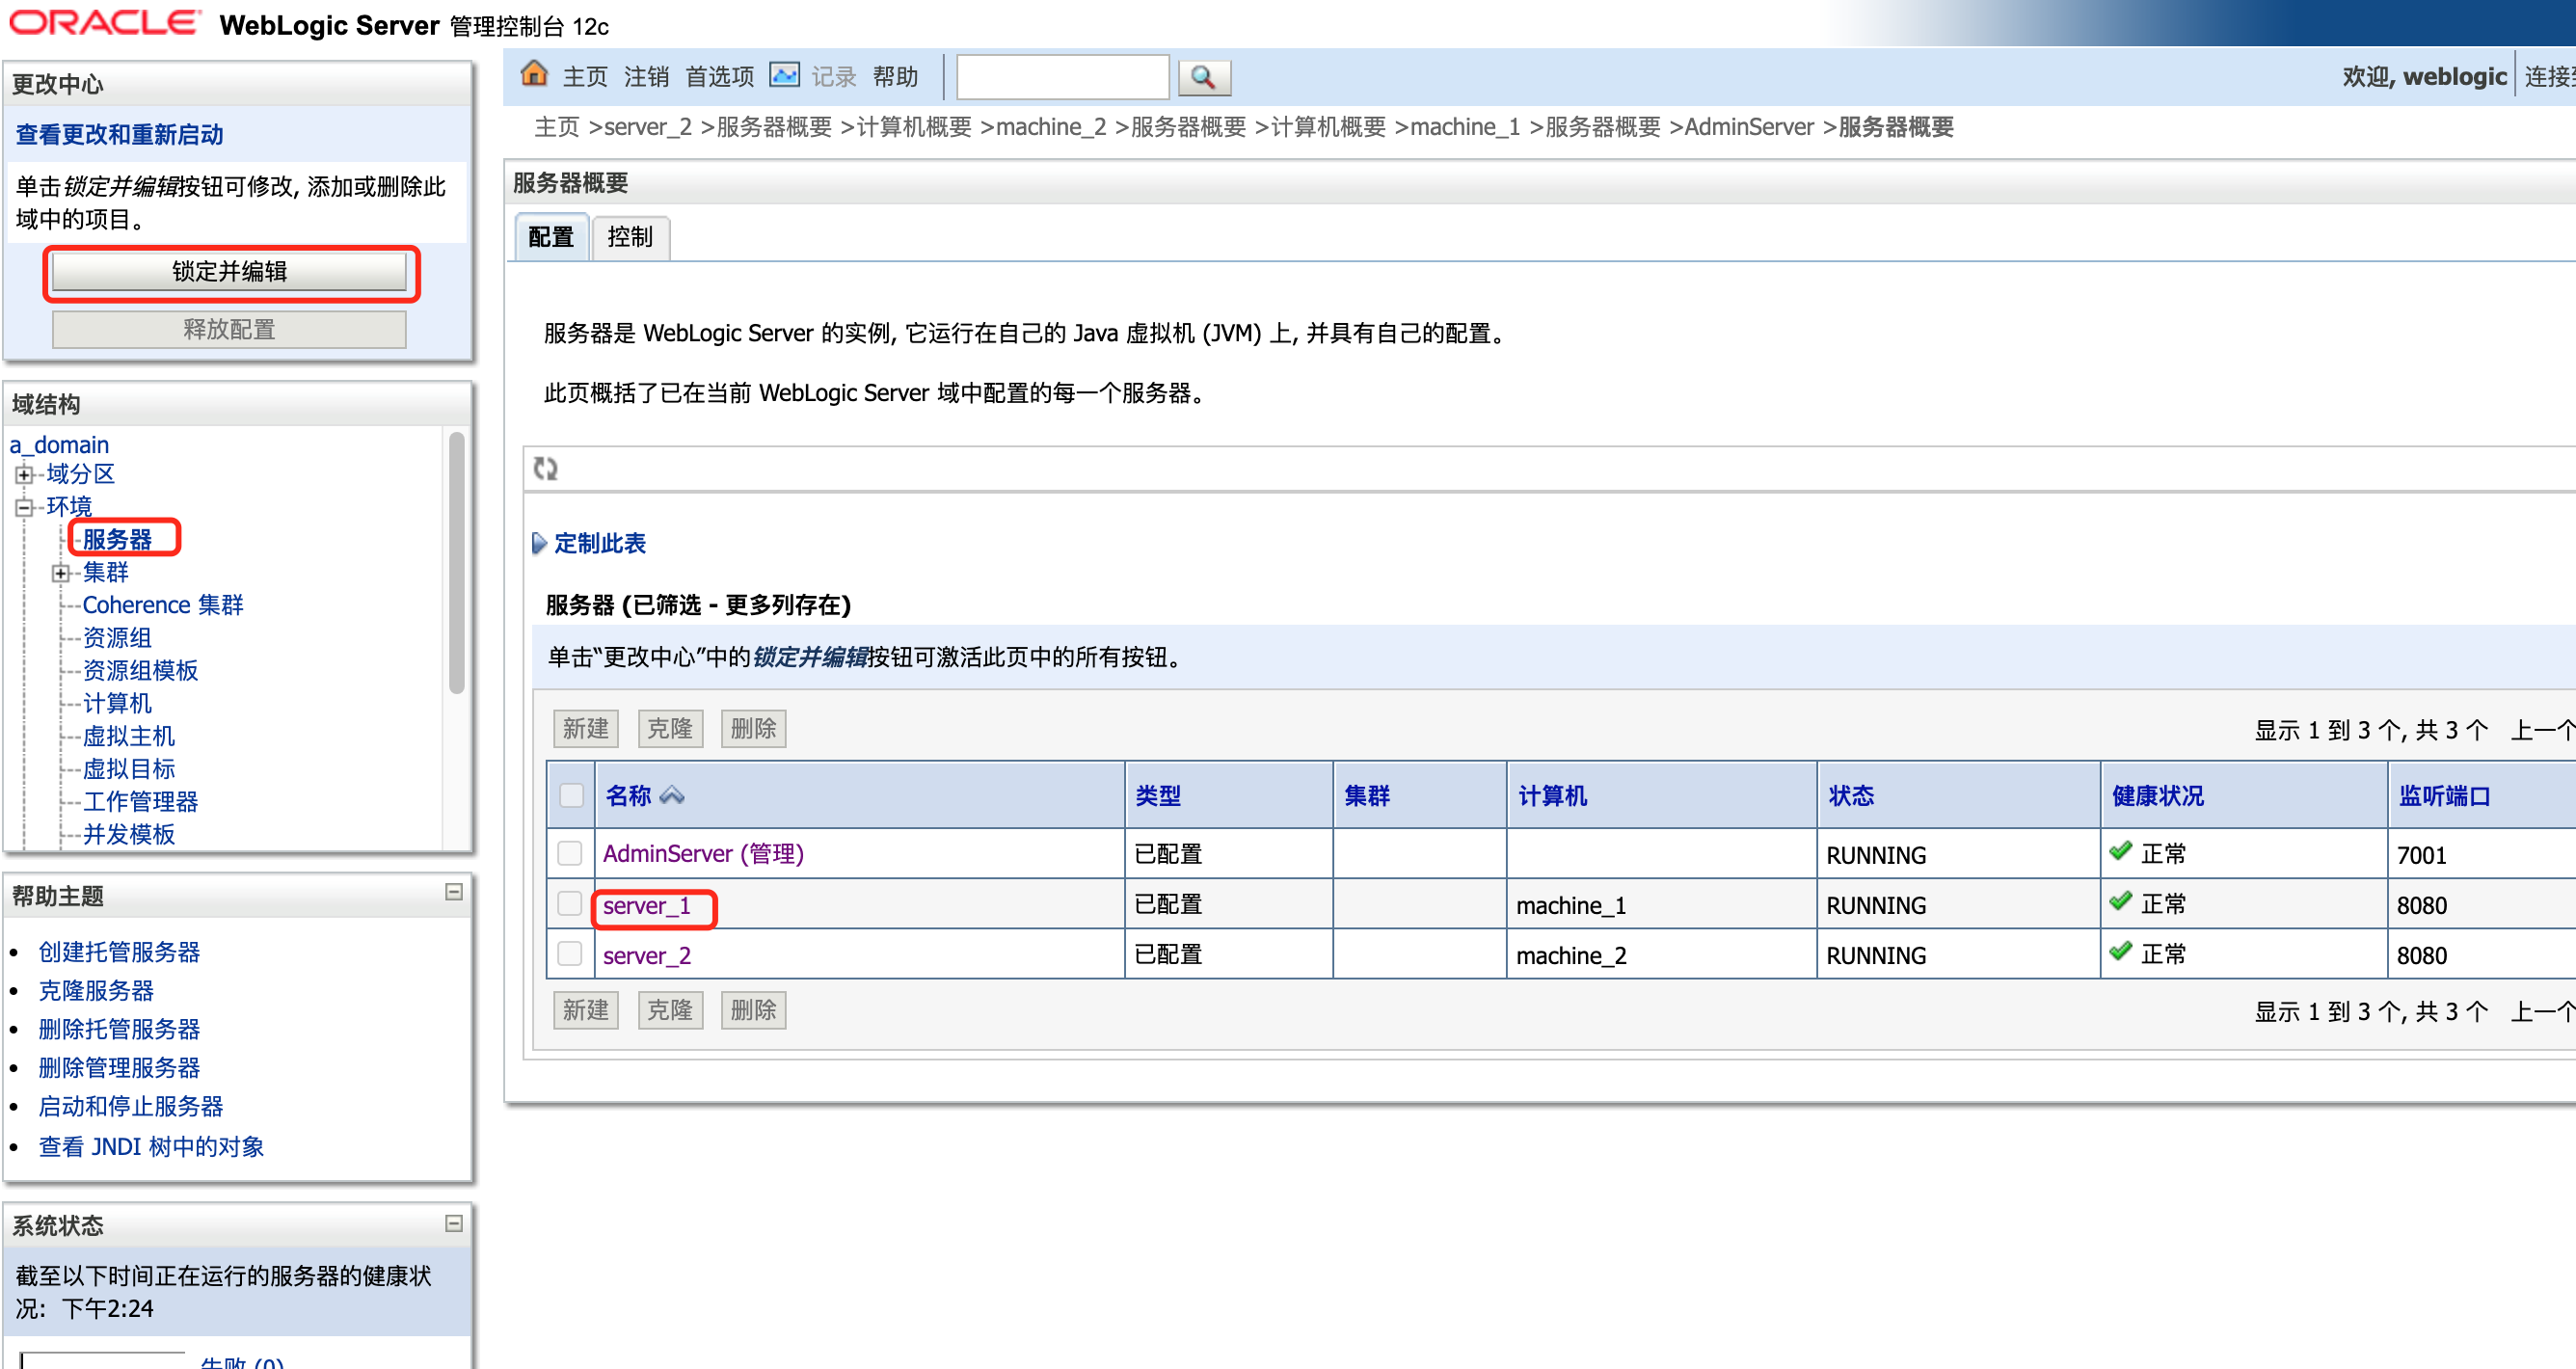Toggle the select-all checkbox in table header
The width and height of the screenshot is (2576, 1369).
click(x=571, y=796)
